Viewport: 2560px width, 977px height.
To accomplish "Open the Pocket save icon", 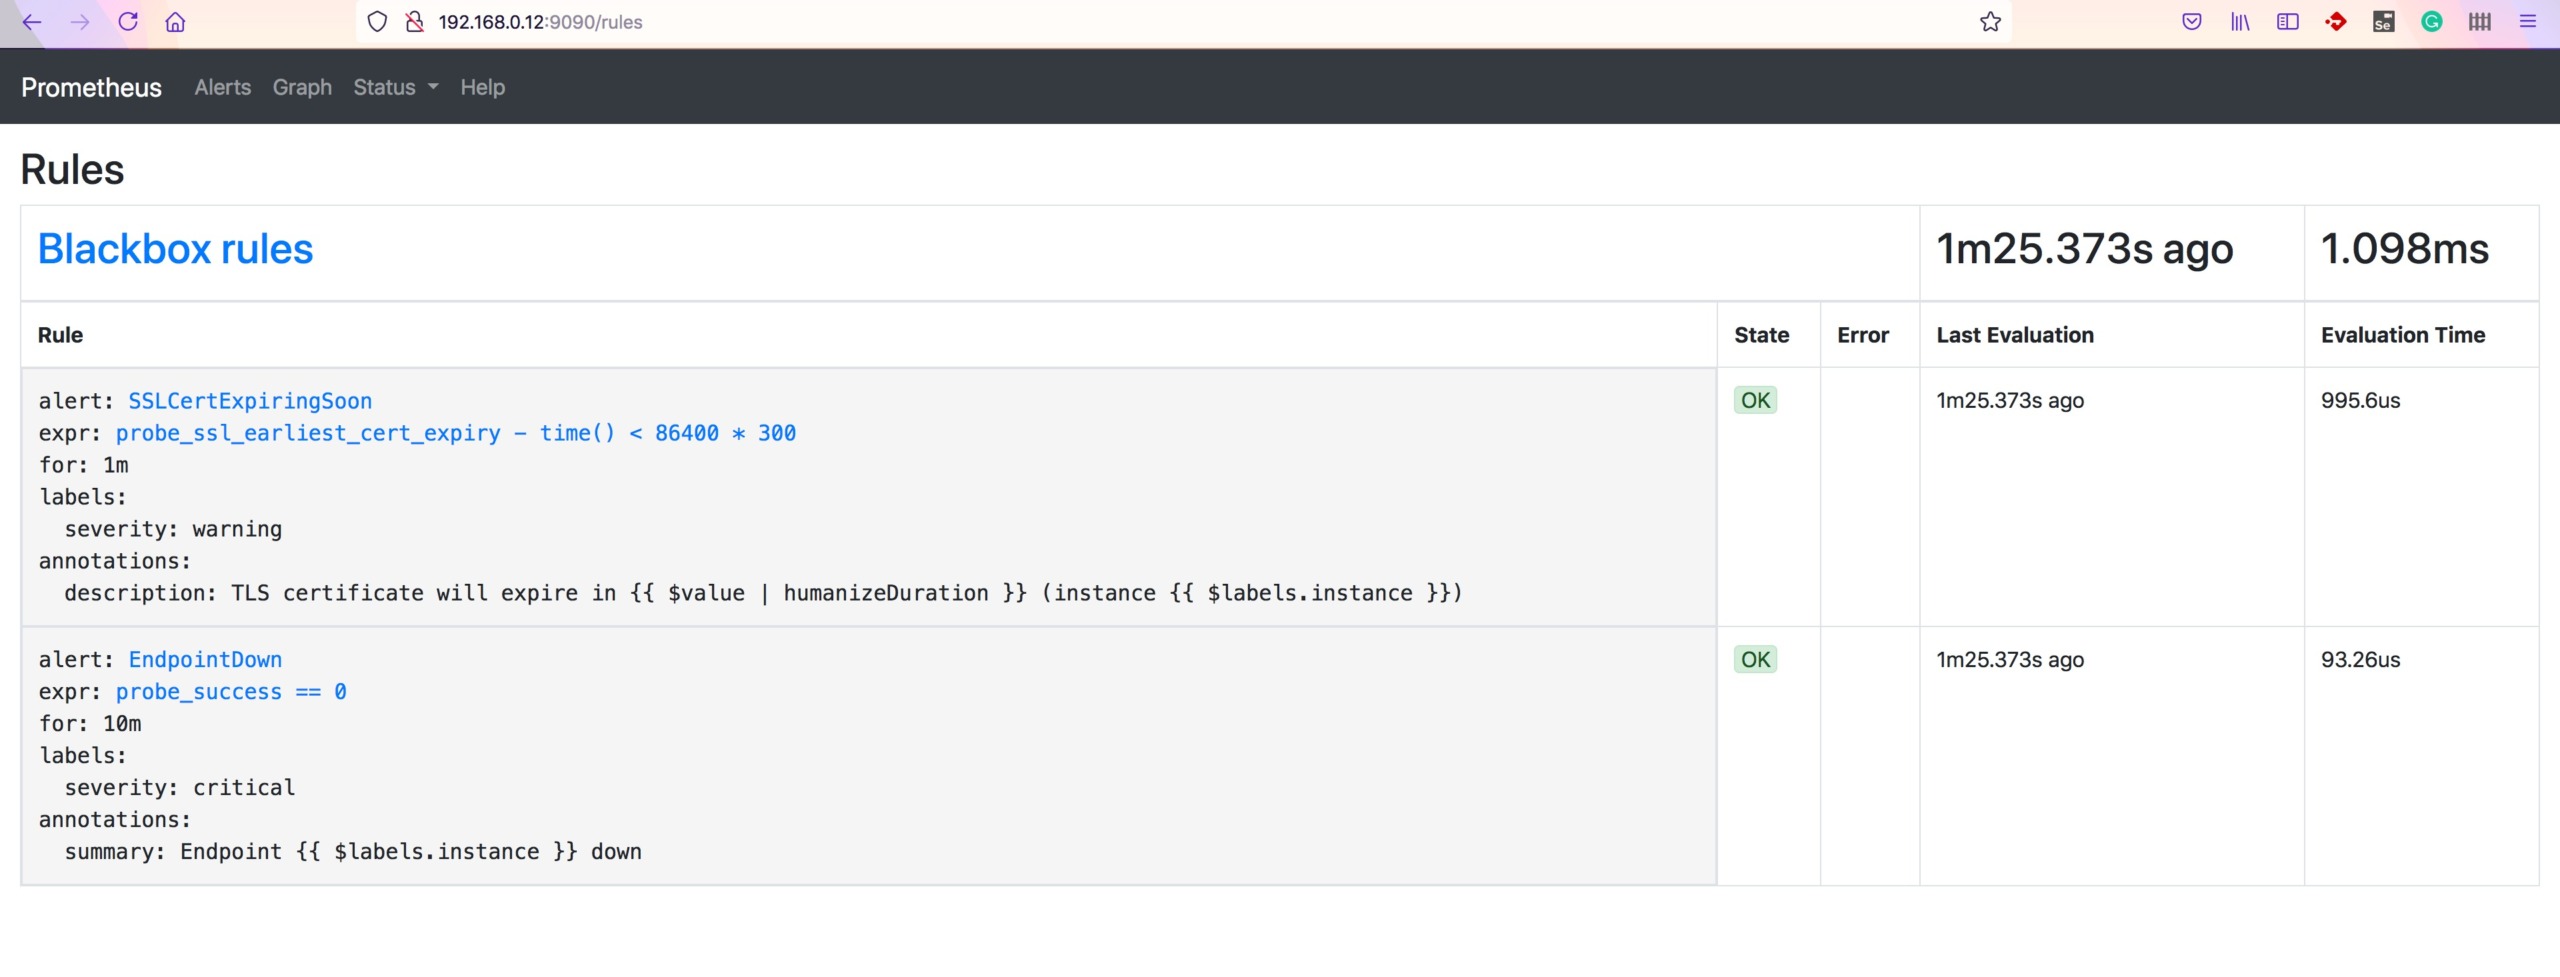I will (2192, 22).
